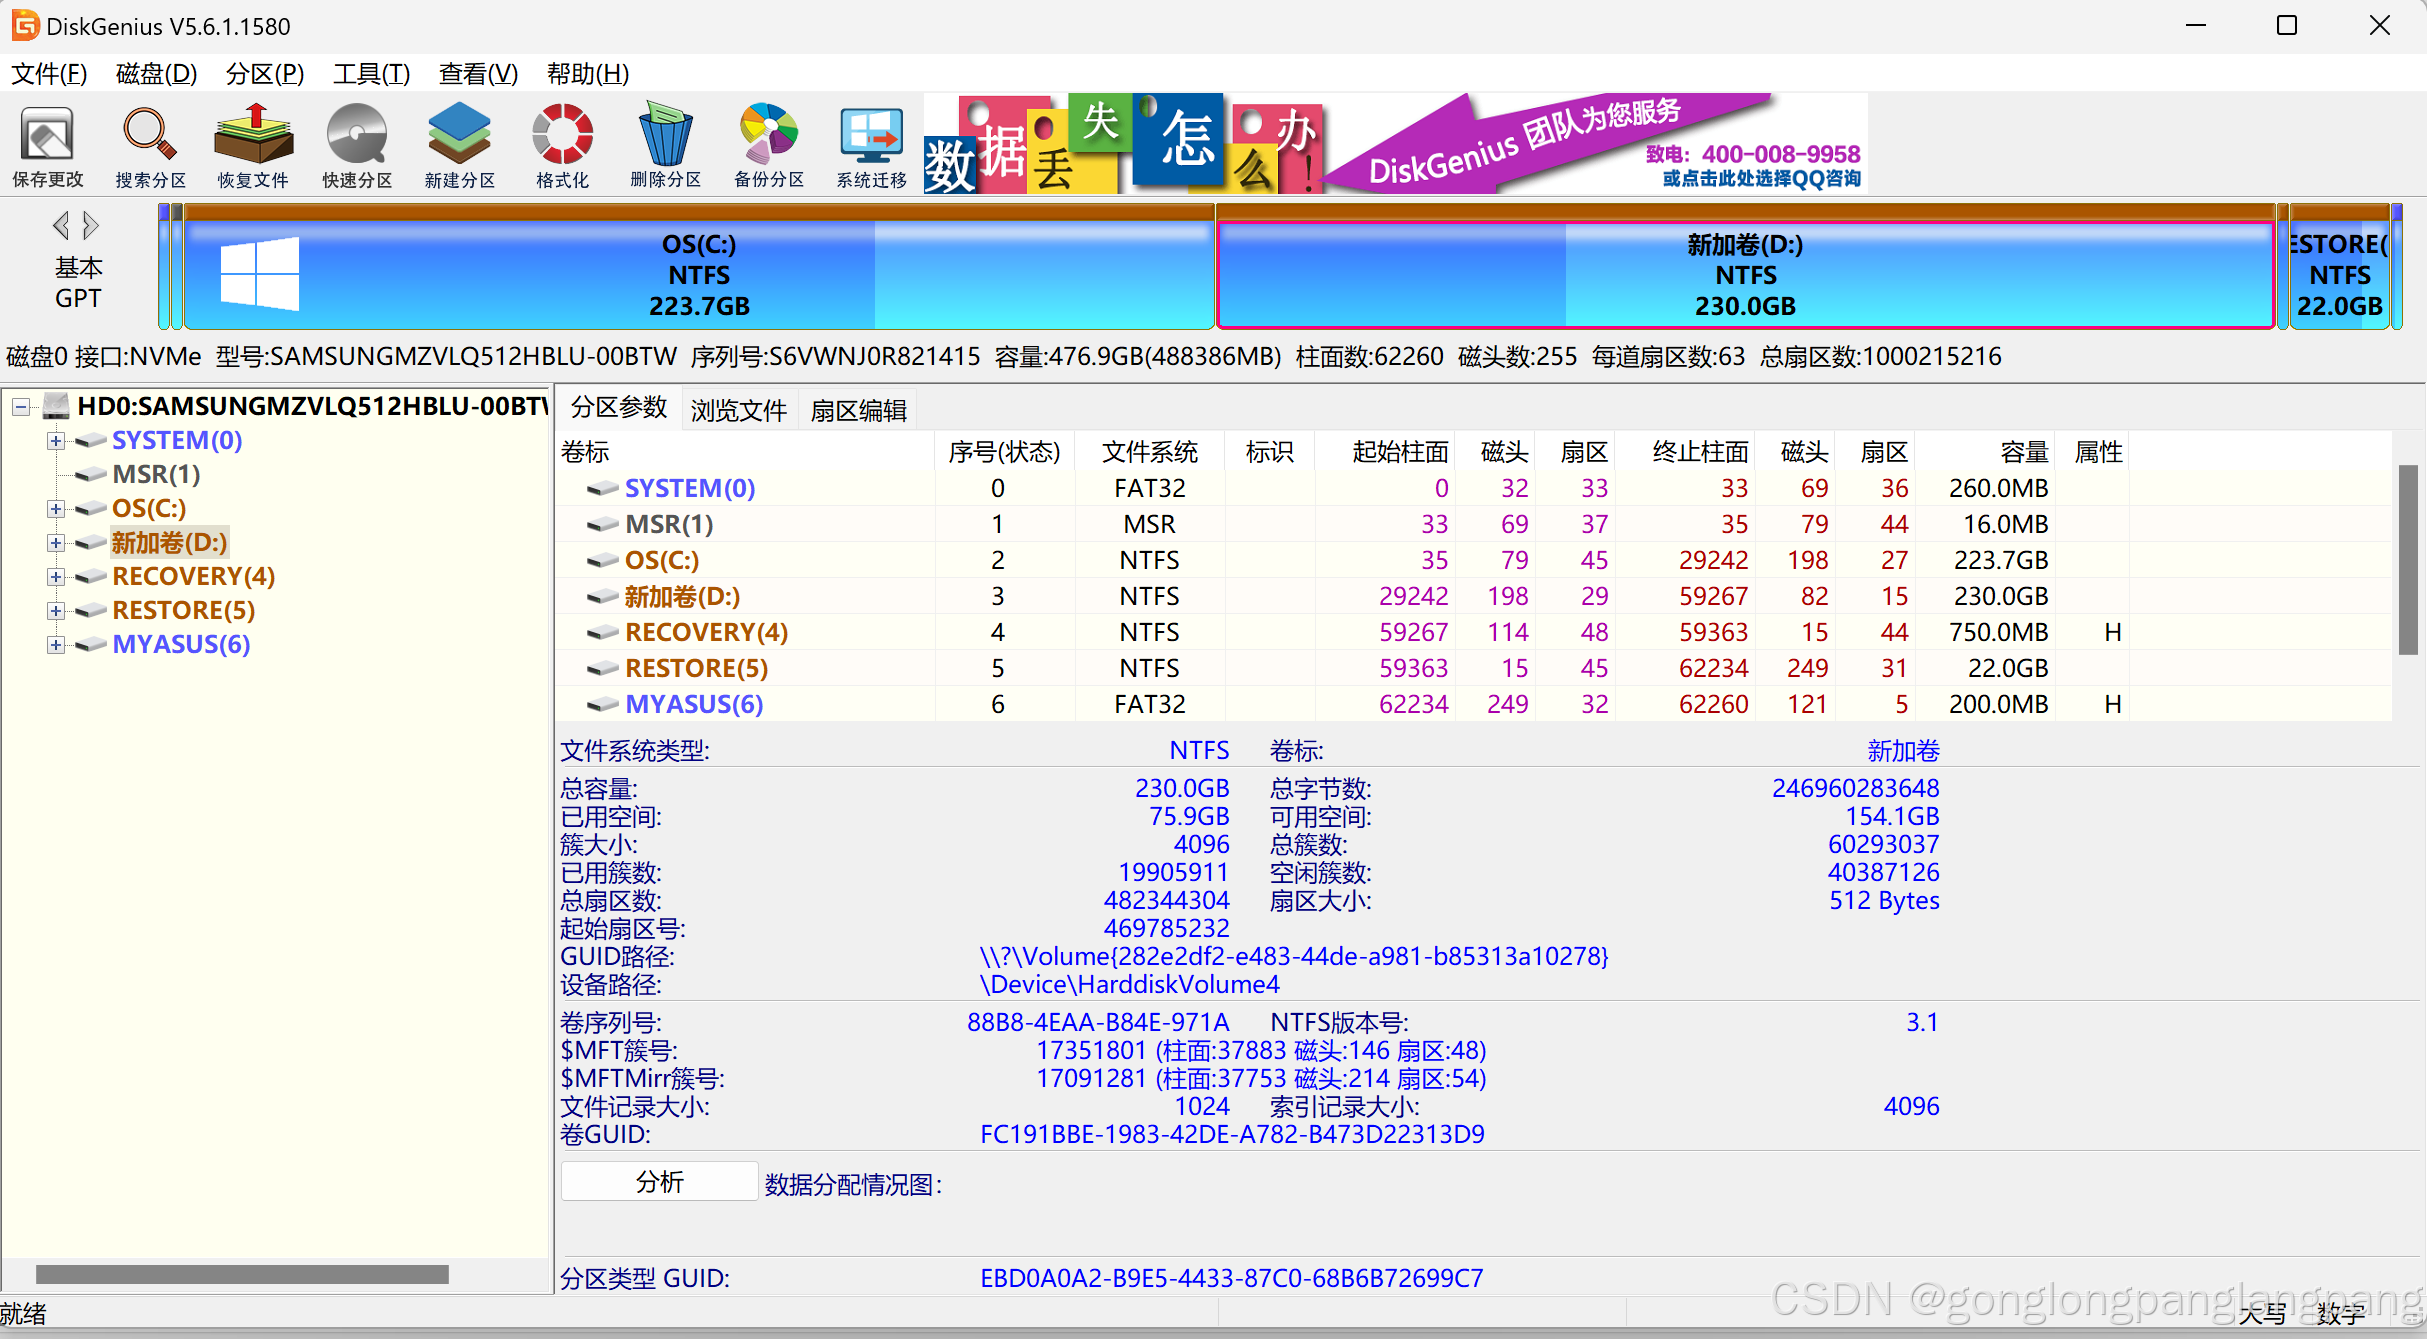Click the 分析 analyze button
This screenshot has width=2427, height=1339.
(x=659, y=1182)
